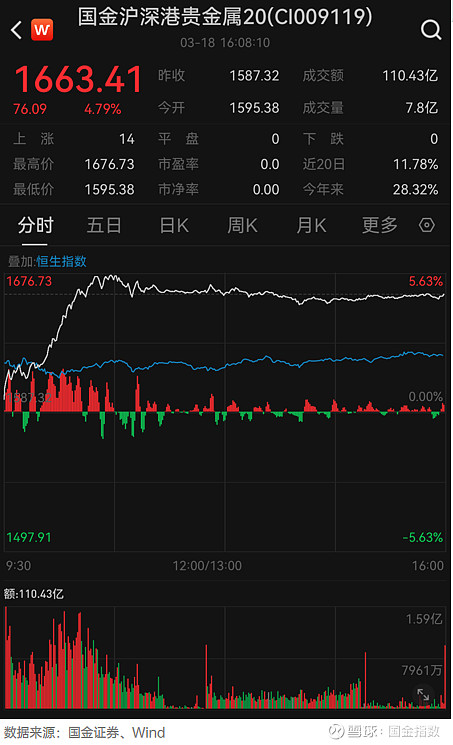Expand the 更多 chart options
453x745 pixels.
[379, 225]
